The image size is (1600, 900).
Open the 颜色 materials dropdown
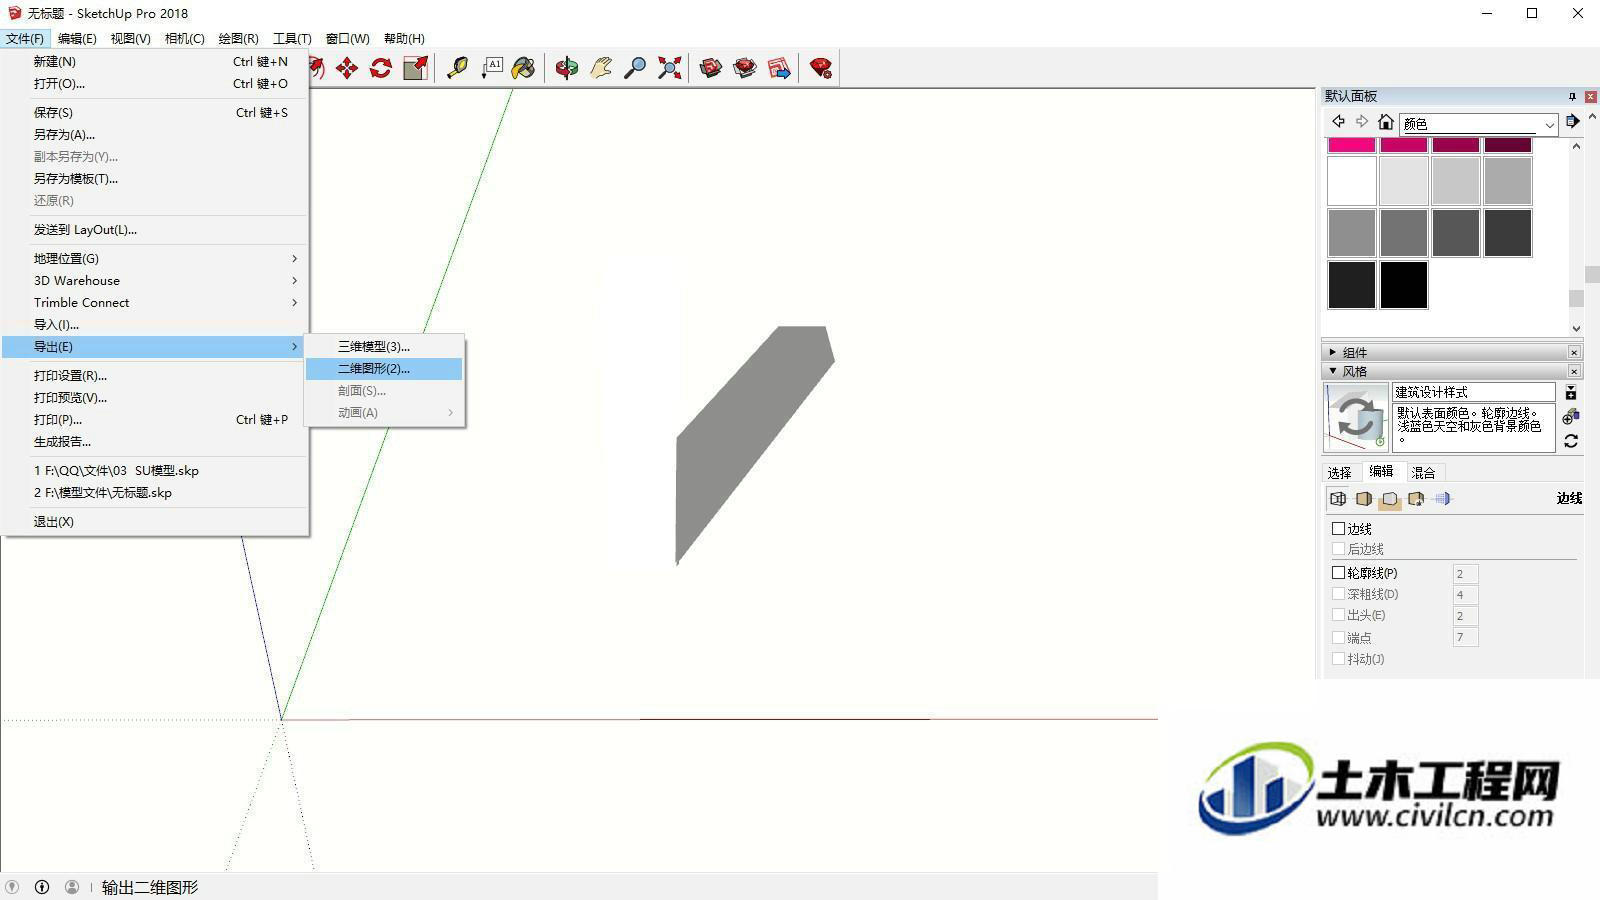1478,124
